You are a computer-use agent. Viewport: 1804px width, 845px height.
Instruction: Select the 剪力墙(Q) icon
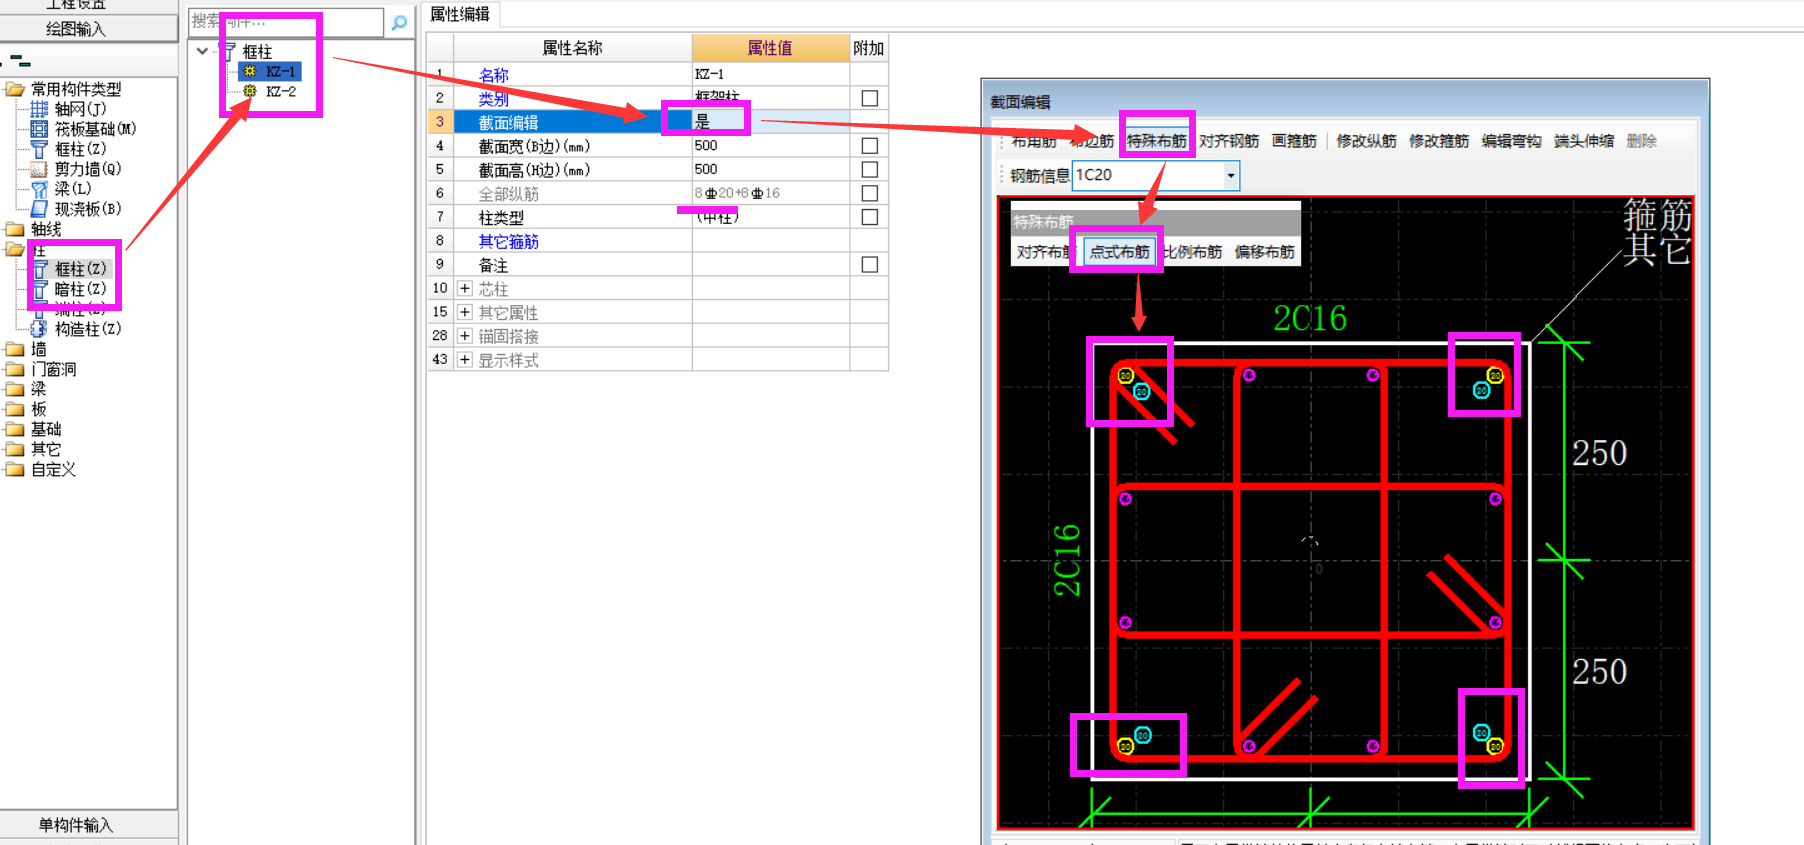[39, 169]
